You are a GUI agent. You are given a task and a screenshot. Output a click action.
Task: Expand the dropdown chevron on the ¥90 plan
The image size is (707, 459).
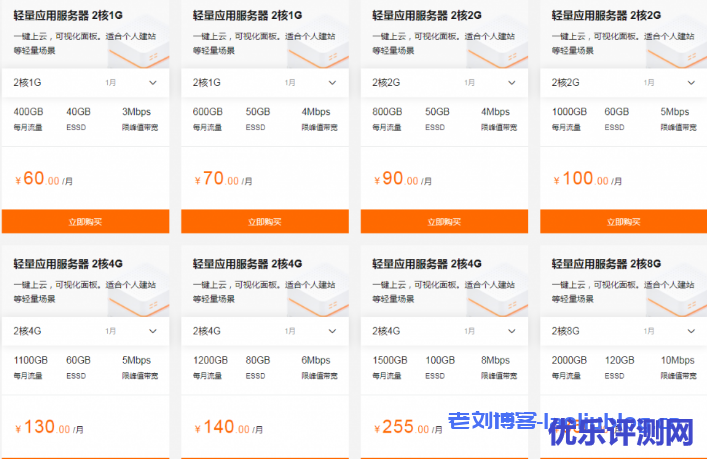[512, 83]
